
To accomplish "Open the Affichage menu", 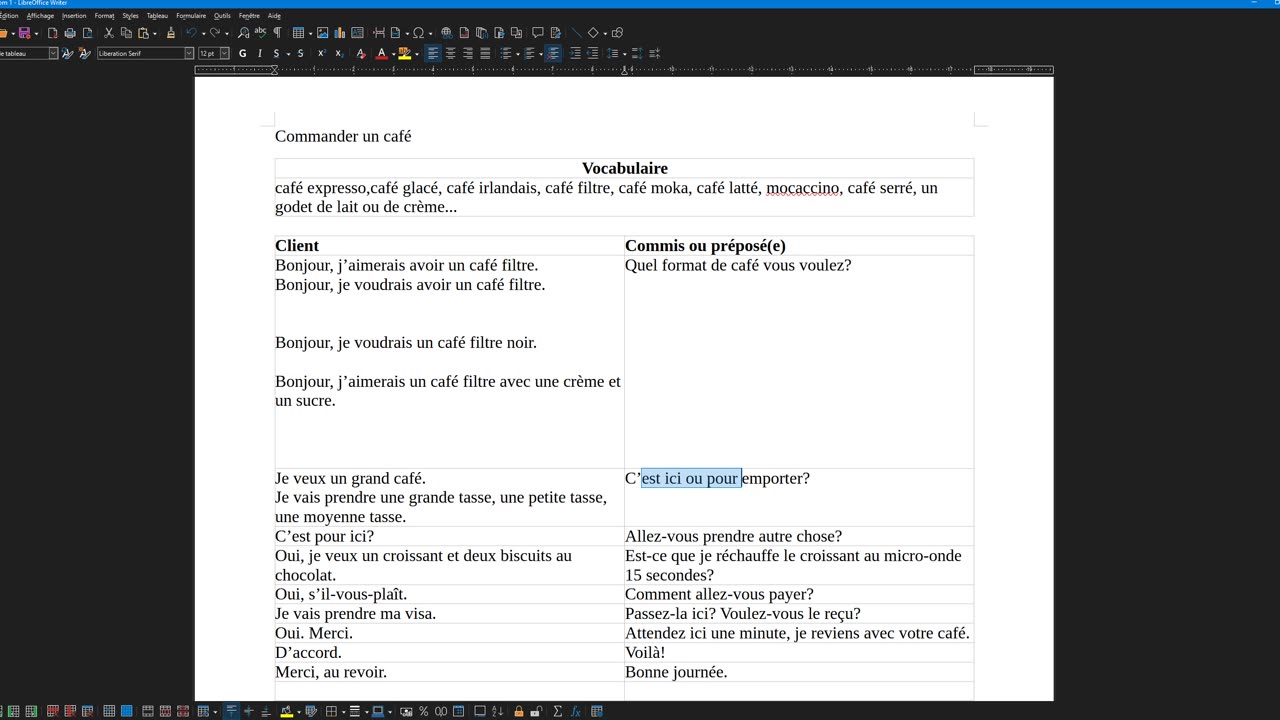I will (40, 16).
